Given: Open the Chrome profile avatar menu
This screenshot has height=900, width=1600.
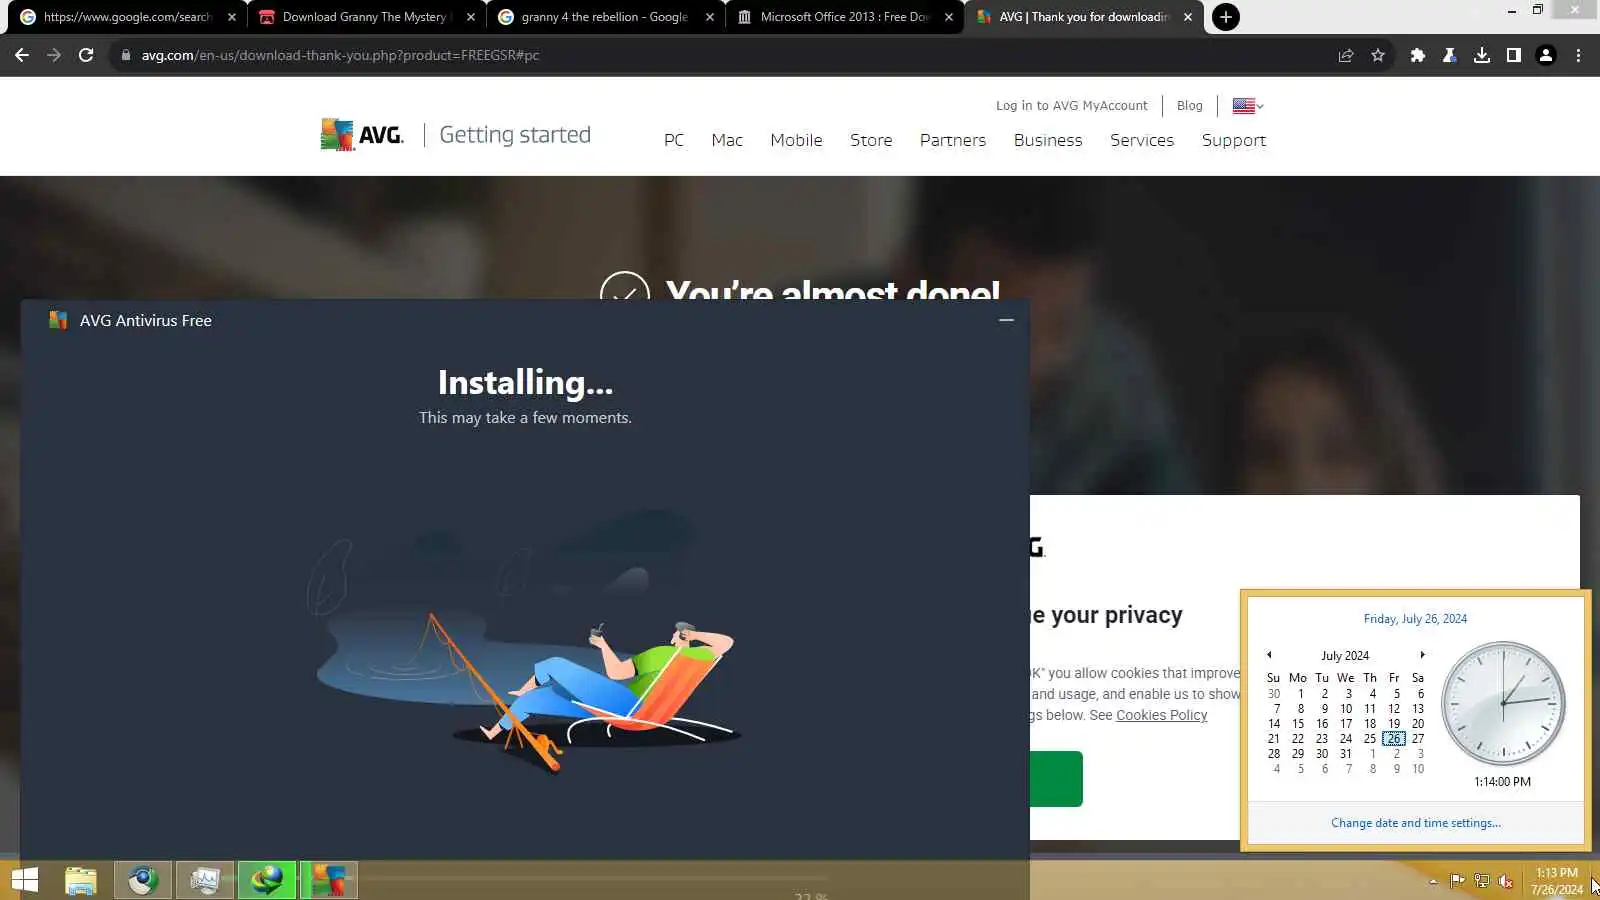Looking at the screenshot, I should click(x=1546, y=55).
